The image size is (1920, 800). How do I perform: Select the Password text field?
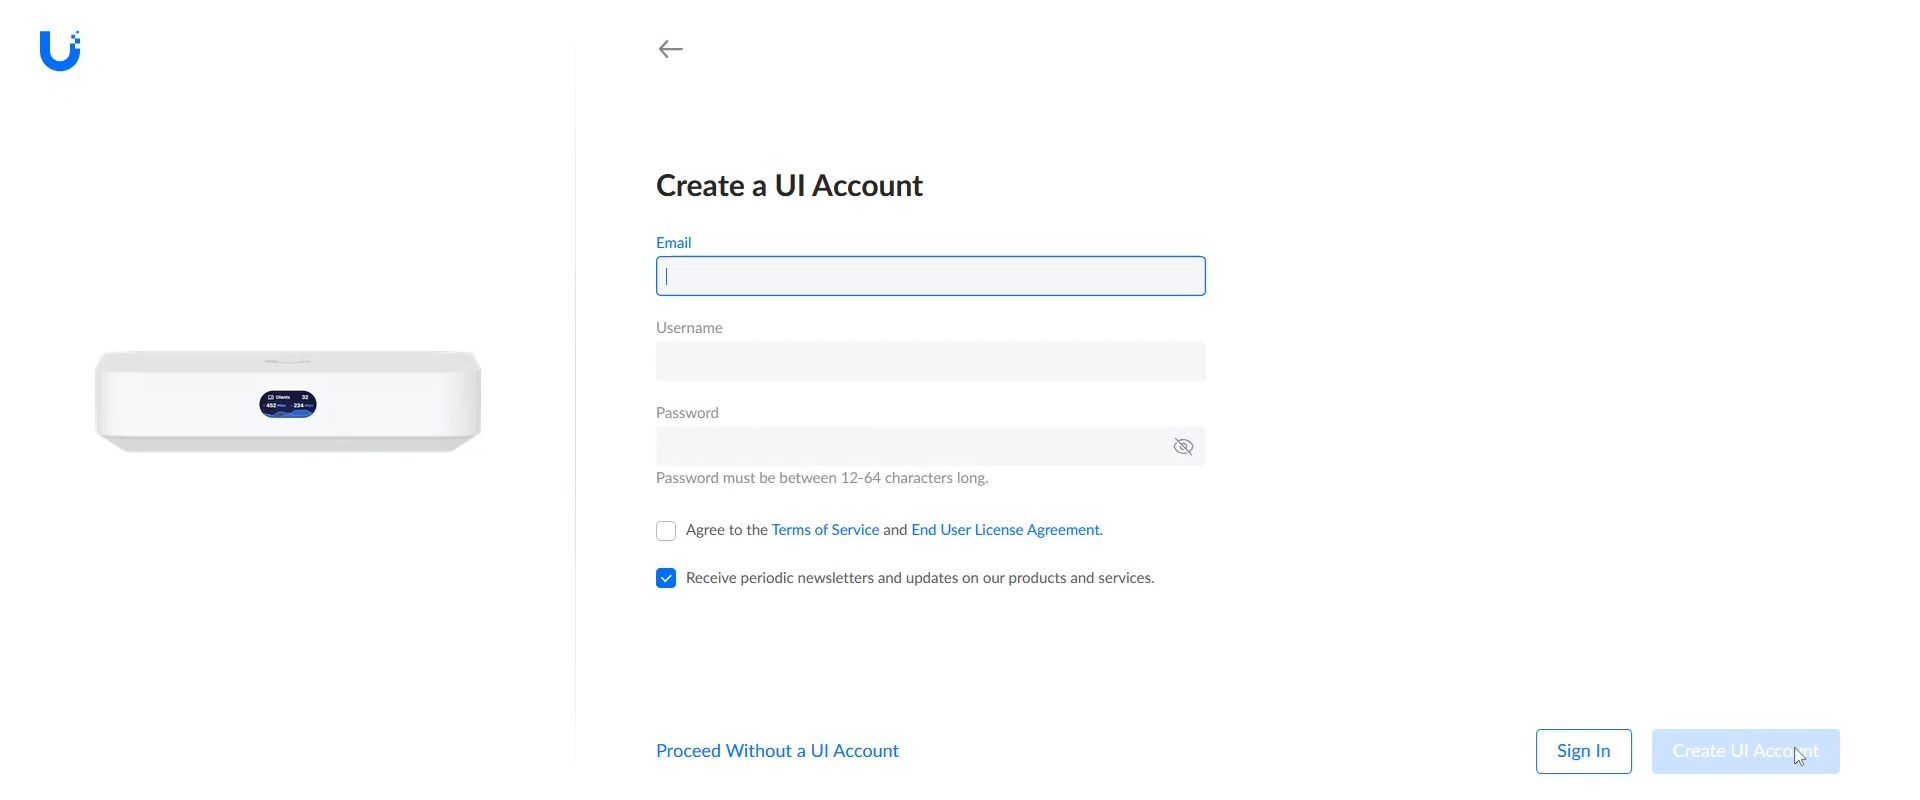(910, 447)
